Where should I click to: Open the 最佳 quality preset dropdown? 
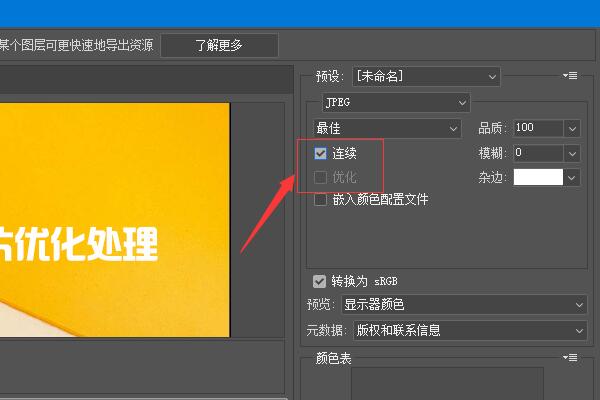coord(387,128)
